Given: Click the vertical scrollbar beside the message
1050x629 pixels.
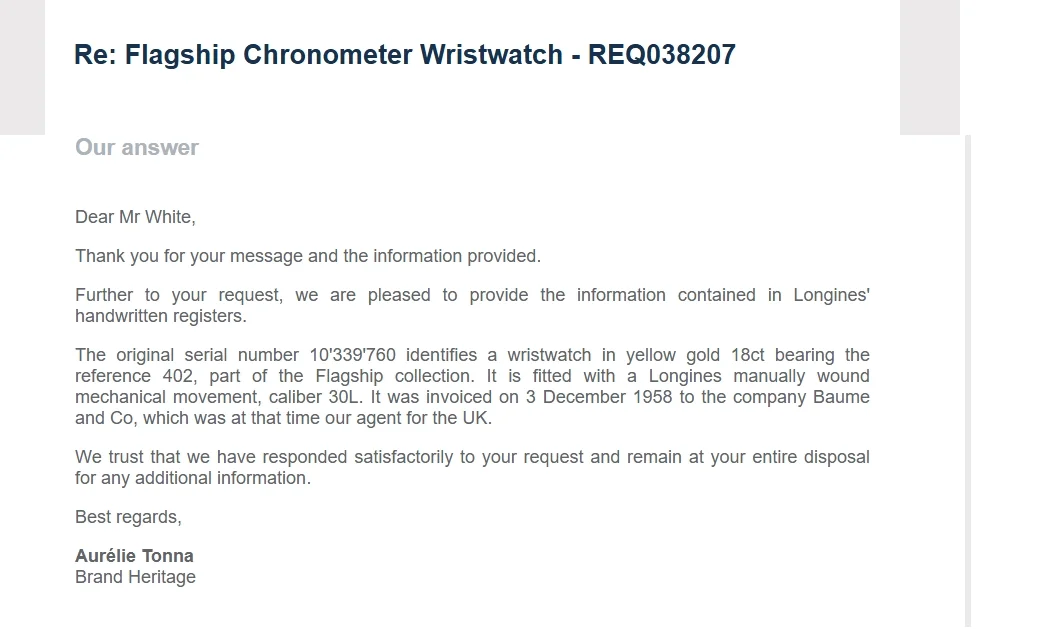Looking at the screenshot, I should pyautogui.click(x=968, y=380).
